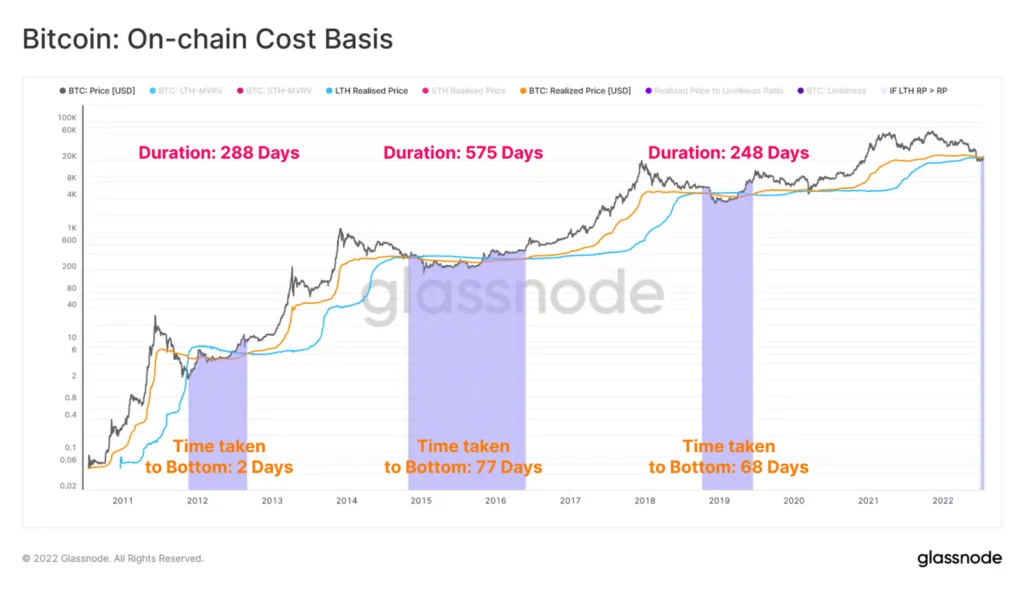
Task: Select the Time taken to Bottom: 68 Days label
Action: pos(728,456)
